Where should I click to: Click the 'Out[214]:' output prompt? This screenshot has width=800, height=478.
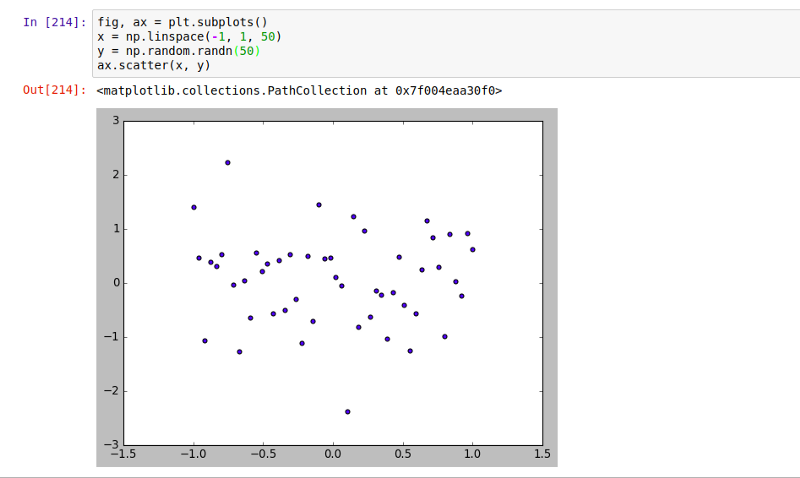[x=55, y=90]
